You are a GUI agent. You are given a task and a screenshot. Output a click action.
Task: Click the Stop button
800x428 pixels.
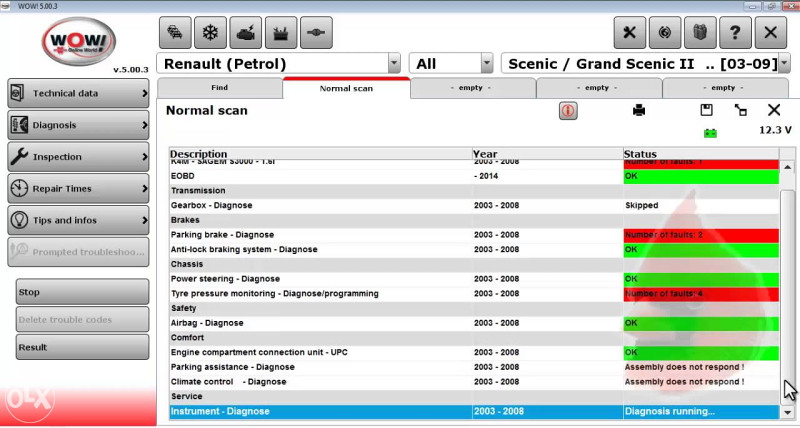tap(83, 292)
